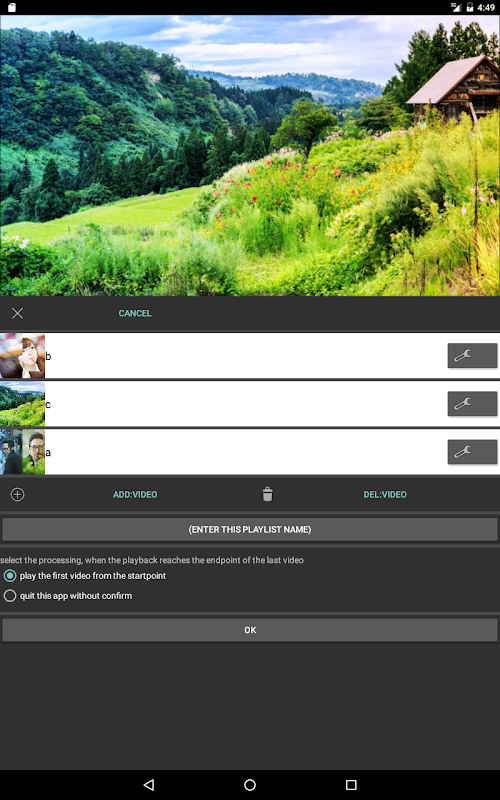Click the X close icon beside CANCEL
Viewport: 500px width, 800px height.
[x=17, y=313]
